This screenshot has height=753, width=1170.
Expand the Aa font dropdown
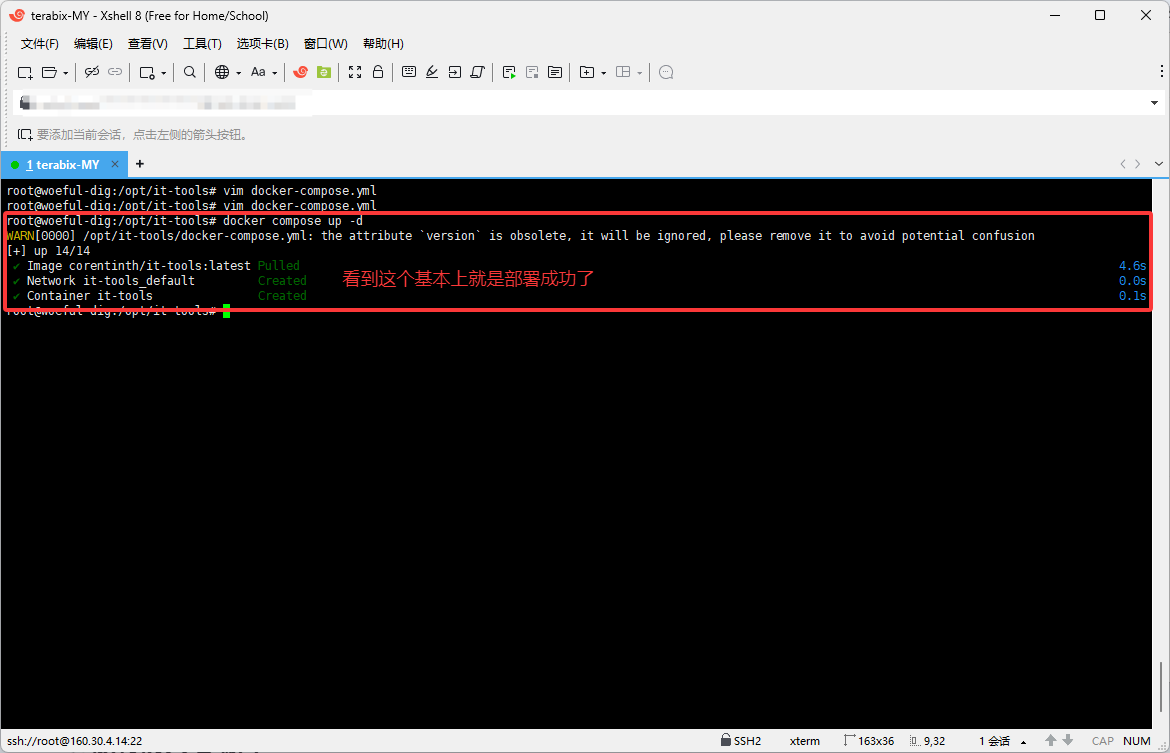click(275, 73)
